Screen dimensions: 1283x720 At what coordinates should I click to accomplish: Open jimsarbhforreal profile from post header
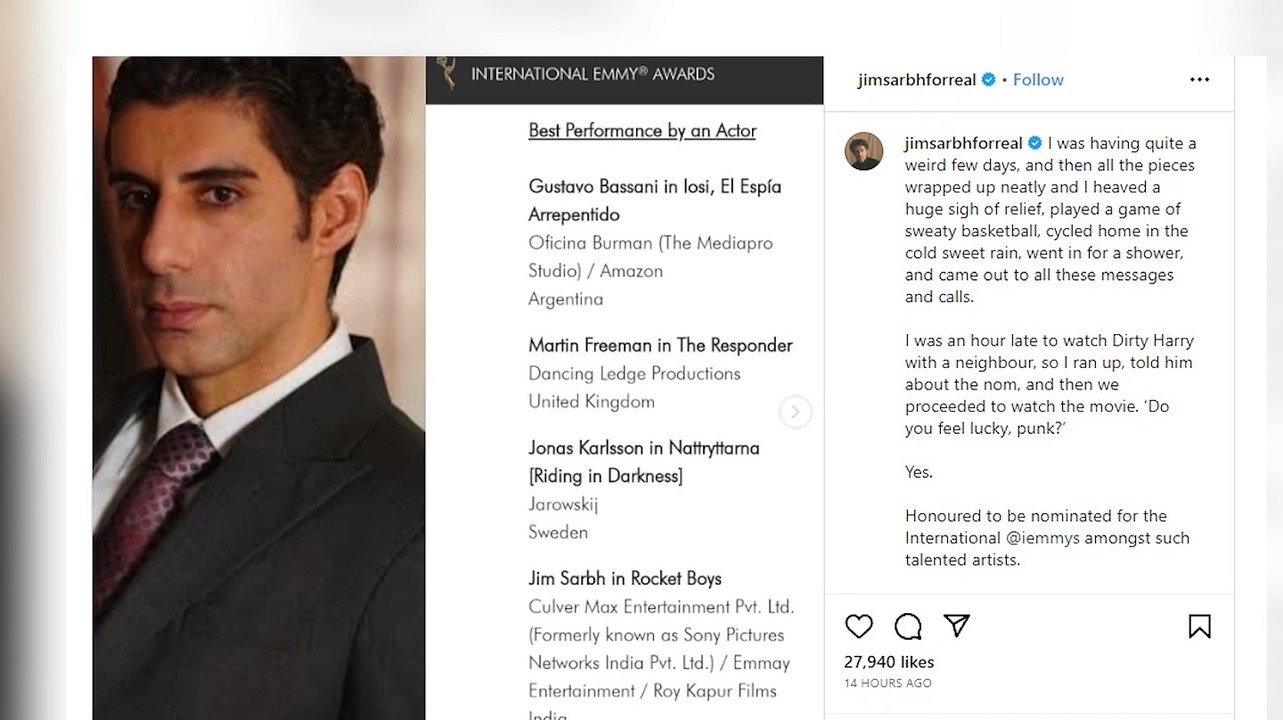[x=916, y=80]
